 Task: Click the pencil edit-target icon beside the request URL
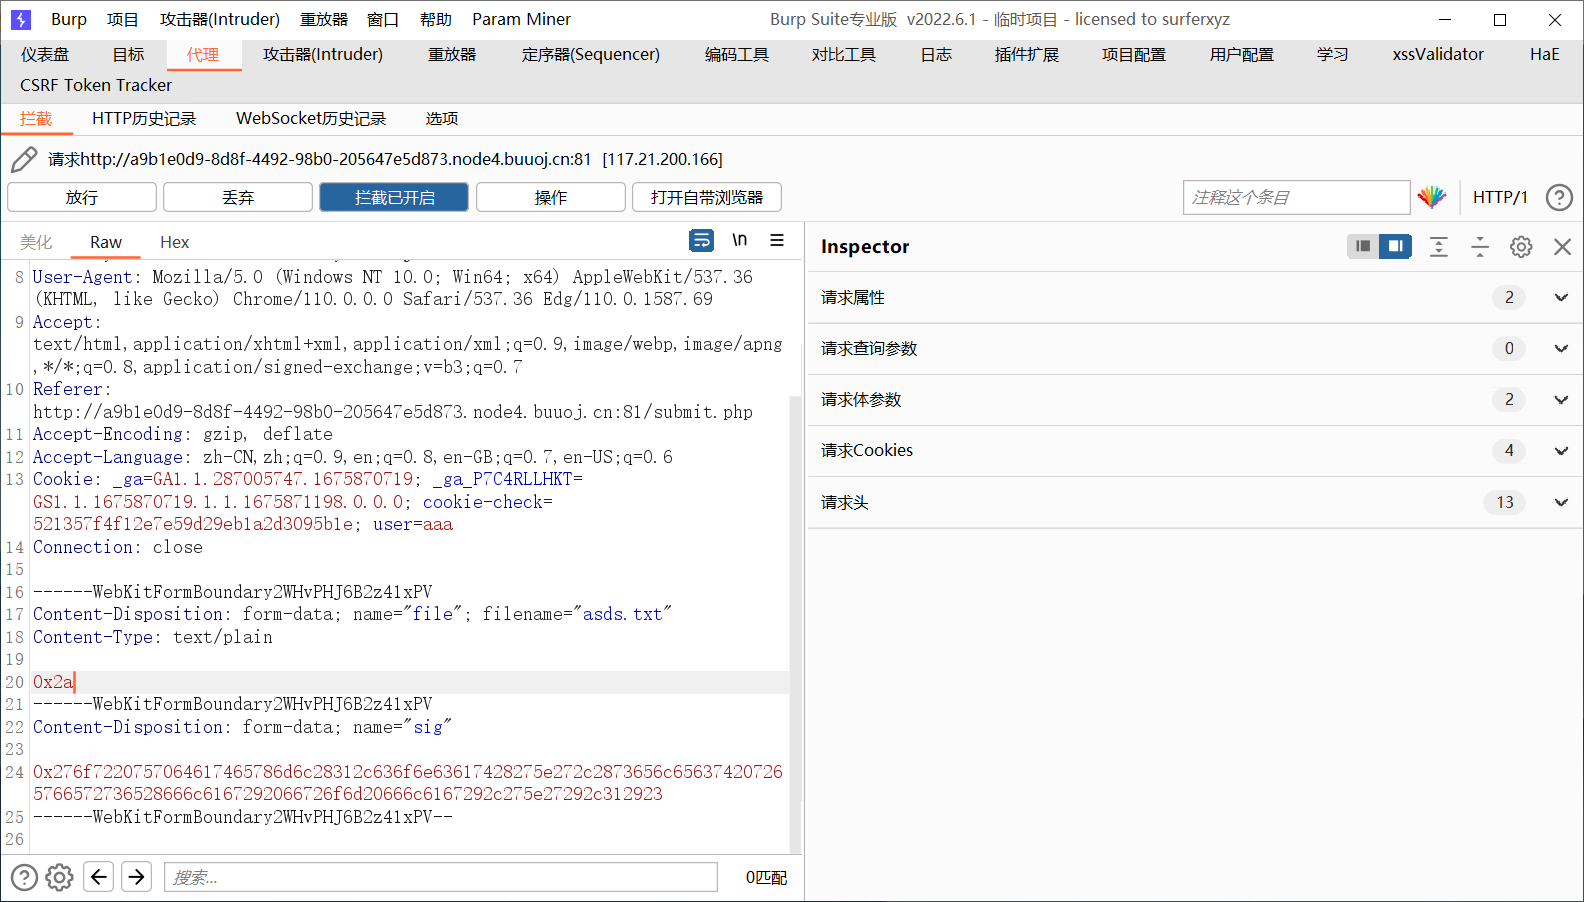coord(24,159)
